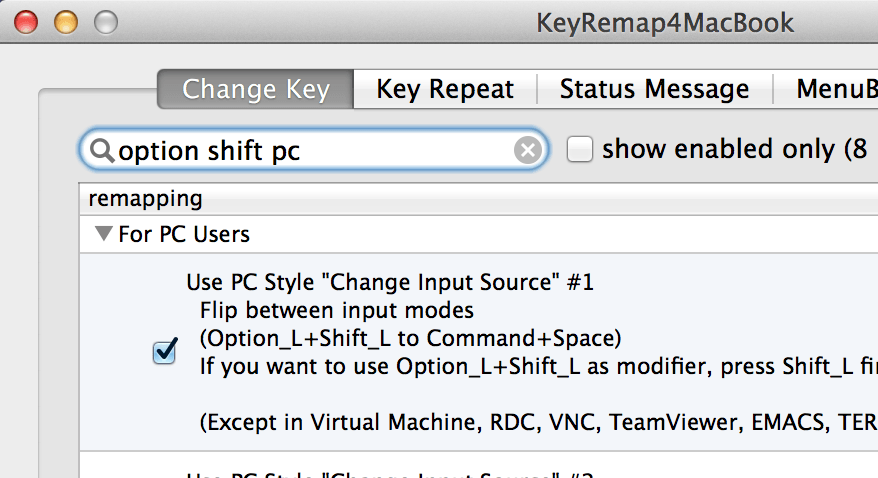Viewport: 878px width, 478px height.
Task: Clear the search field with the X icon
Action: pos(527,151)
